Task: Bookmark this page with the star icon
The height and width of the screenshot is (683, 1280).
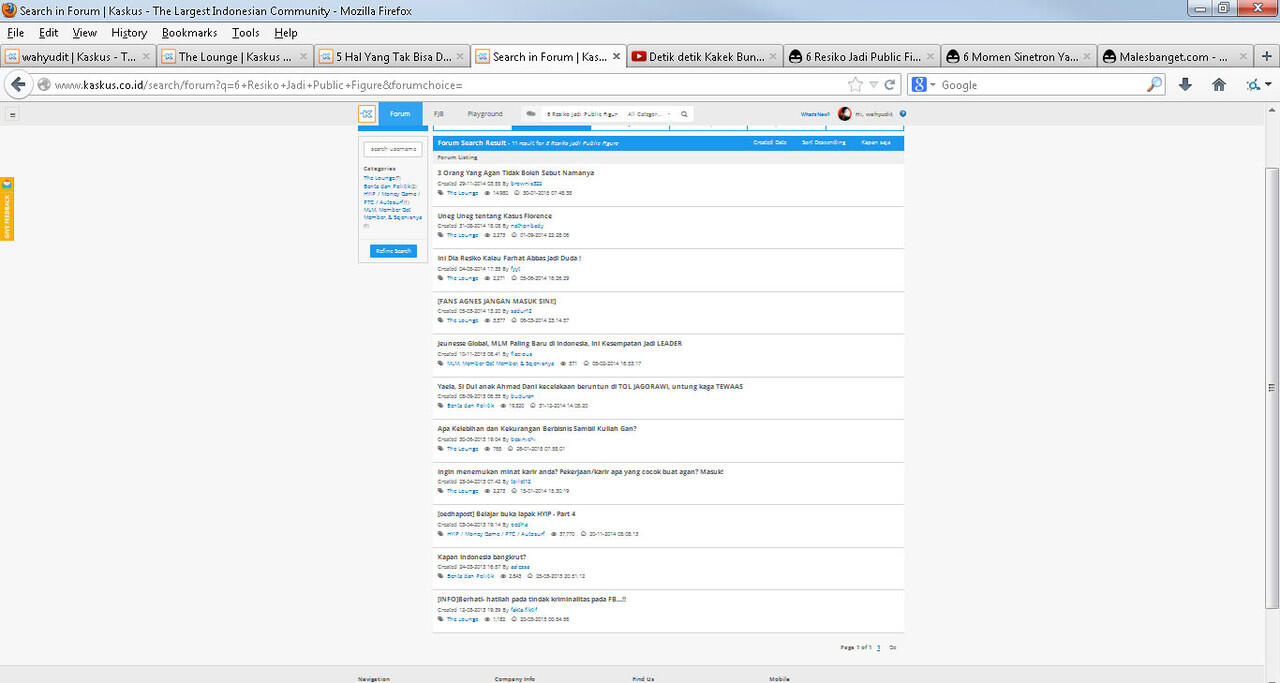Action: pyautogui.click(x=855, y=85)
